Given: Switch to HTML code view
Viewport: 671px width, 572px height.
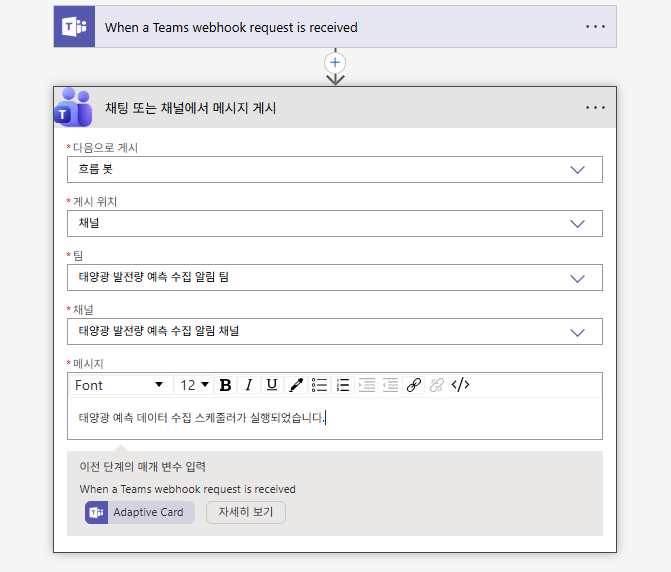Looking at the screenshot, I should click(x=460, y=385).
